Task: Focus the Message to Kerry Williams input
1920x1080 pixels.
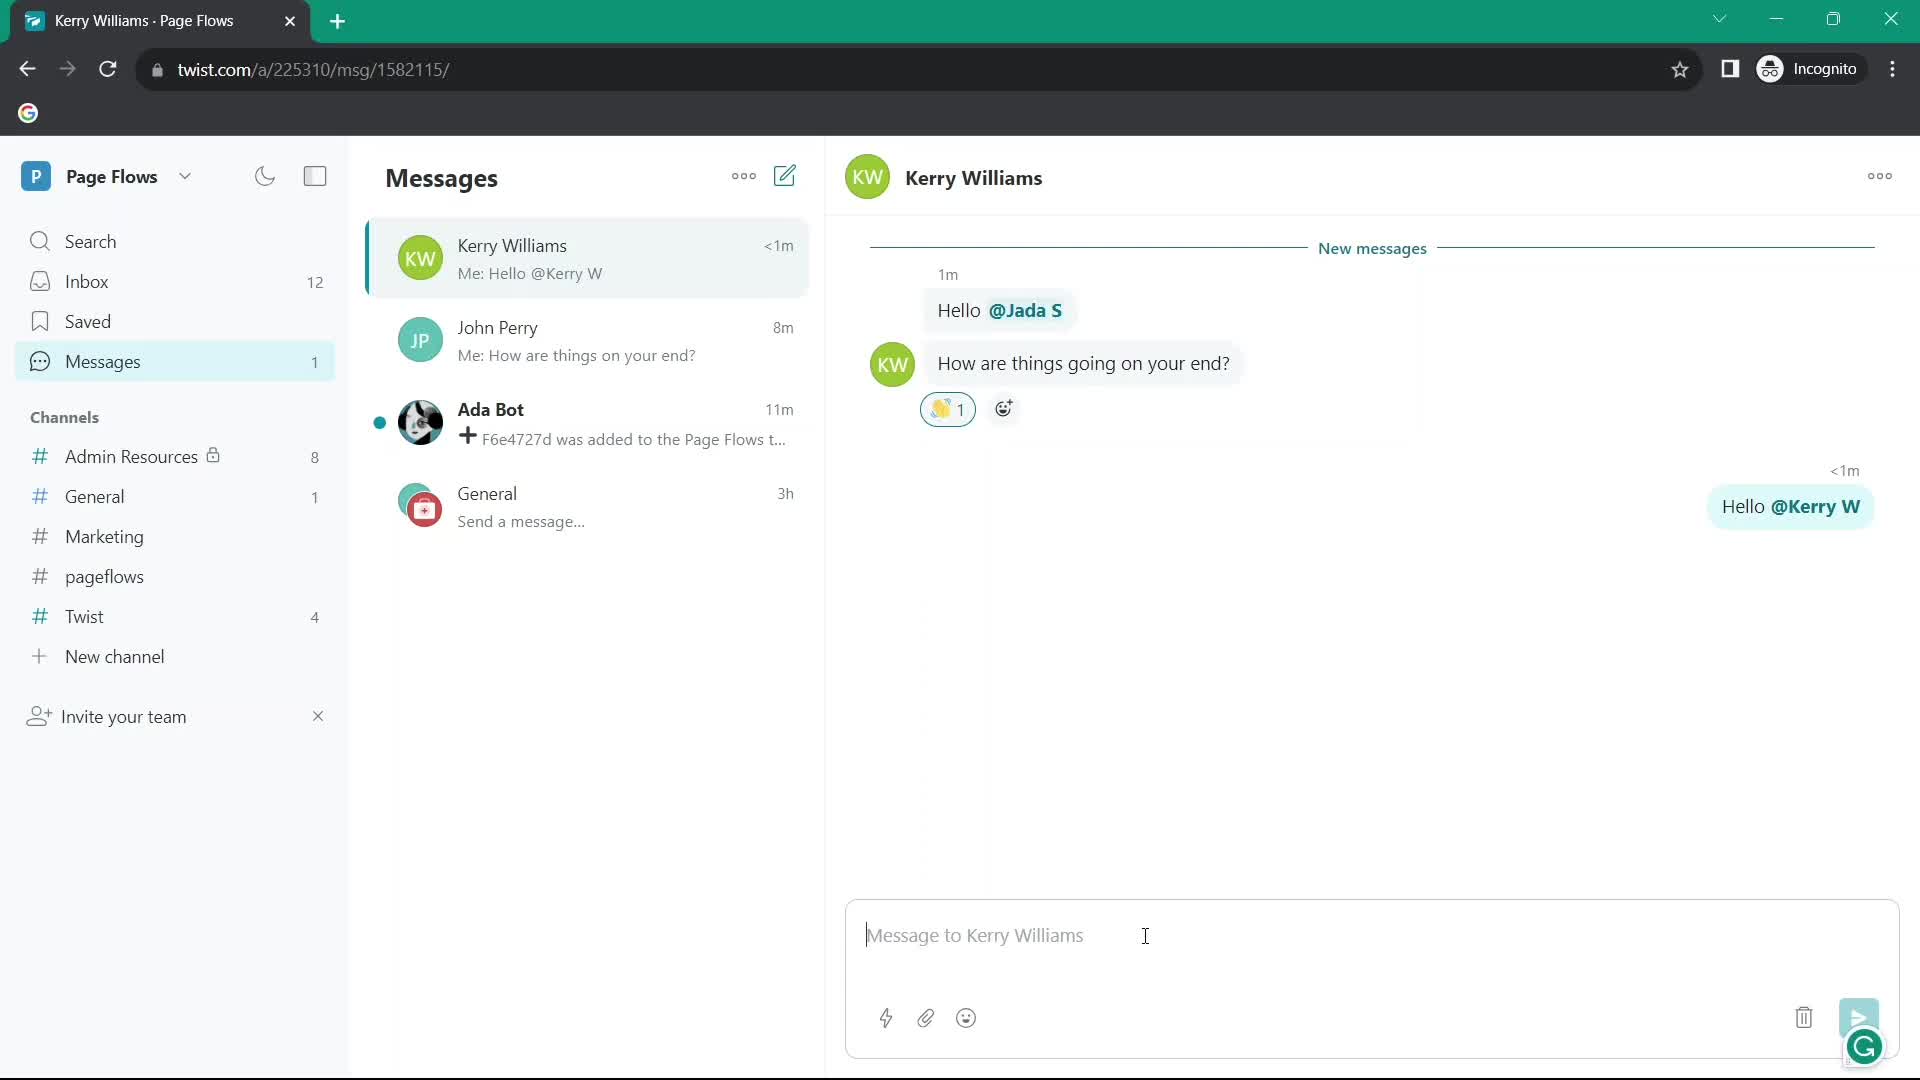Action: click(x=1371, y=936)
